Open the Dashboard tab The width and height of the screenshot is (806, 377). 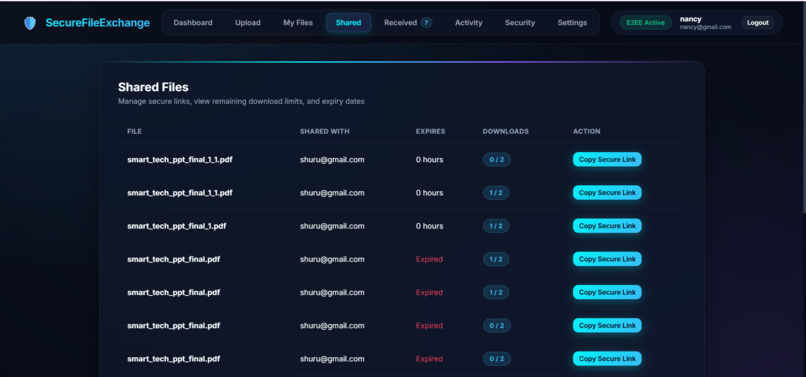193,23
